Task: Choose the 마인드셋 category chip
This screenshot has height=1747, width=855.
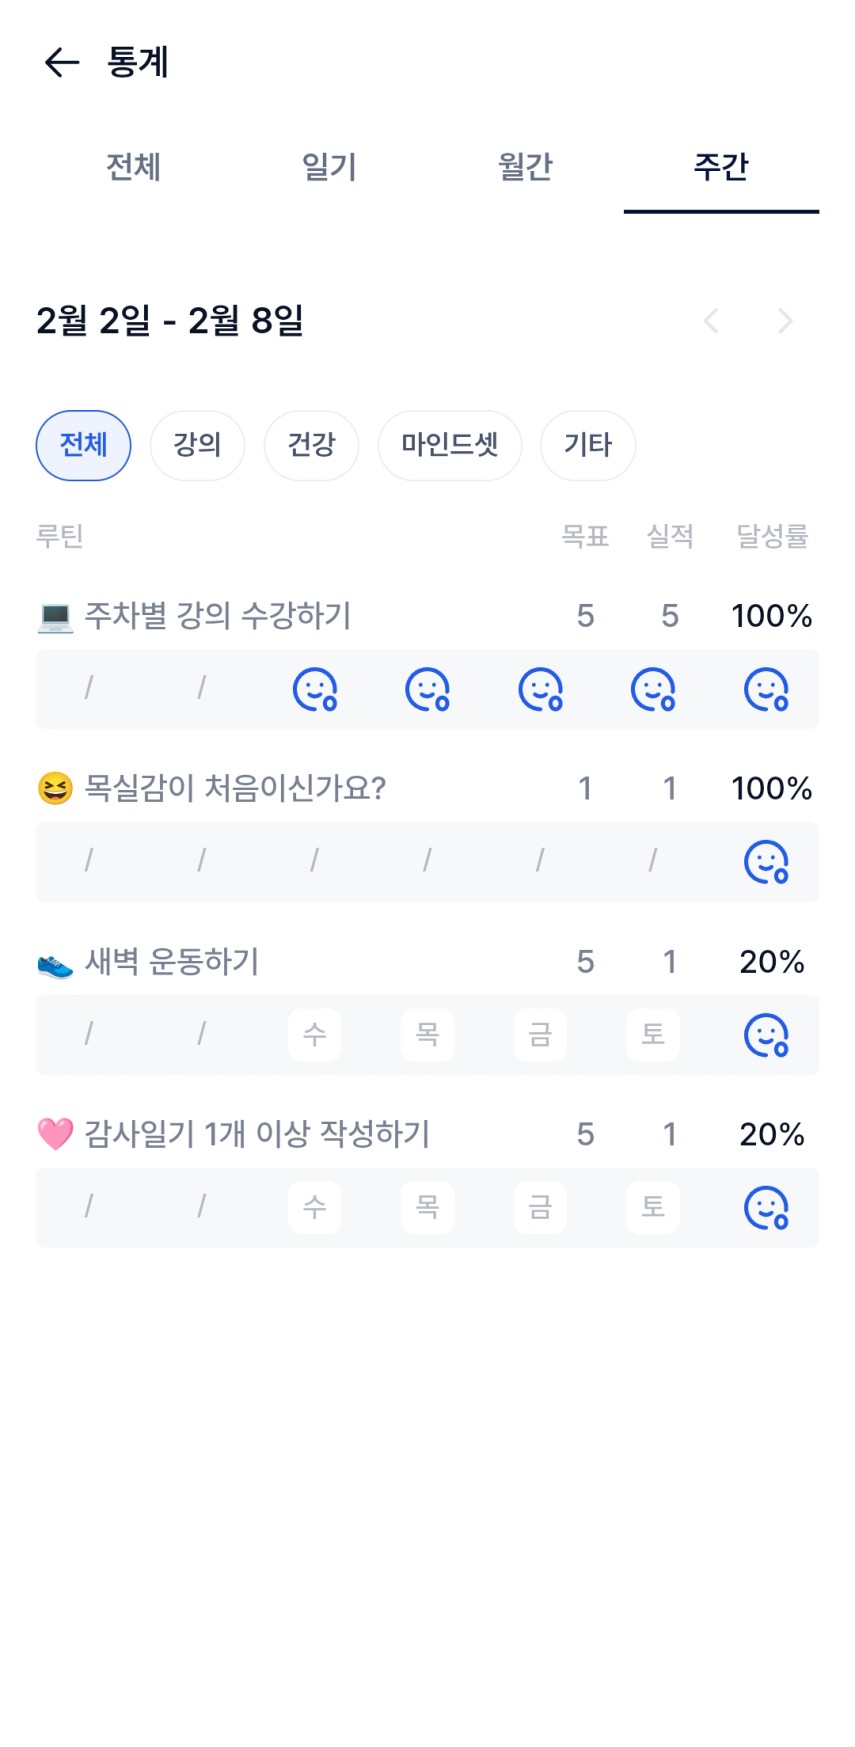Action: pos(449,445)
